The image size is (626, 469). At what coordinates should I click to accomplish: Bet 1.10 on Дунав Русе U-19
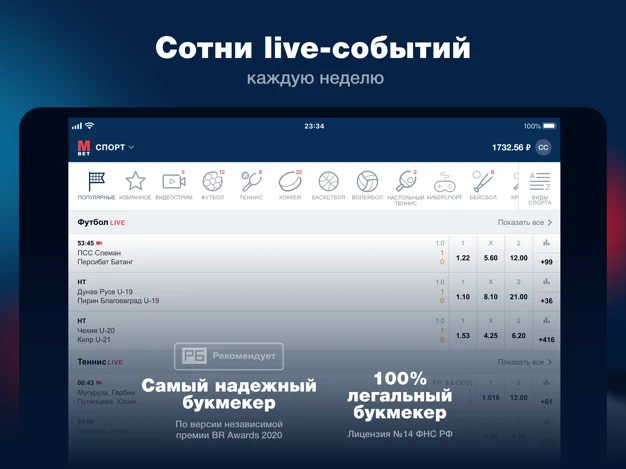(463, 297)
